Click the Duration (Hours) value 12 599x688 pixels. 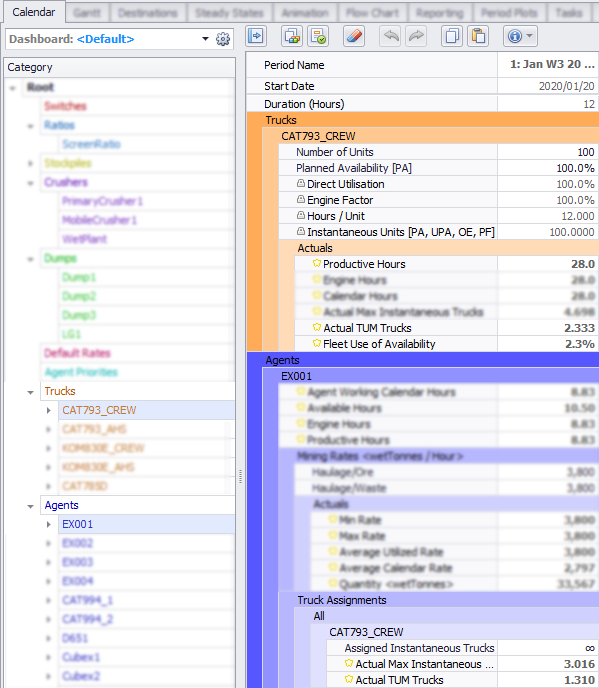pos(589,104)
